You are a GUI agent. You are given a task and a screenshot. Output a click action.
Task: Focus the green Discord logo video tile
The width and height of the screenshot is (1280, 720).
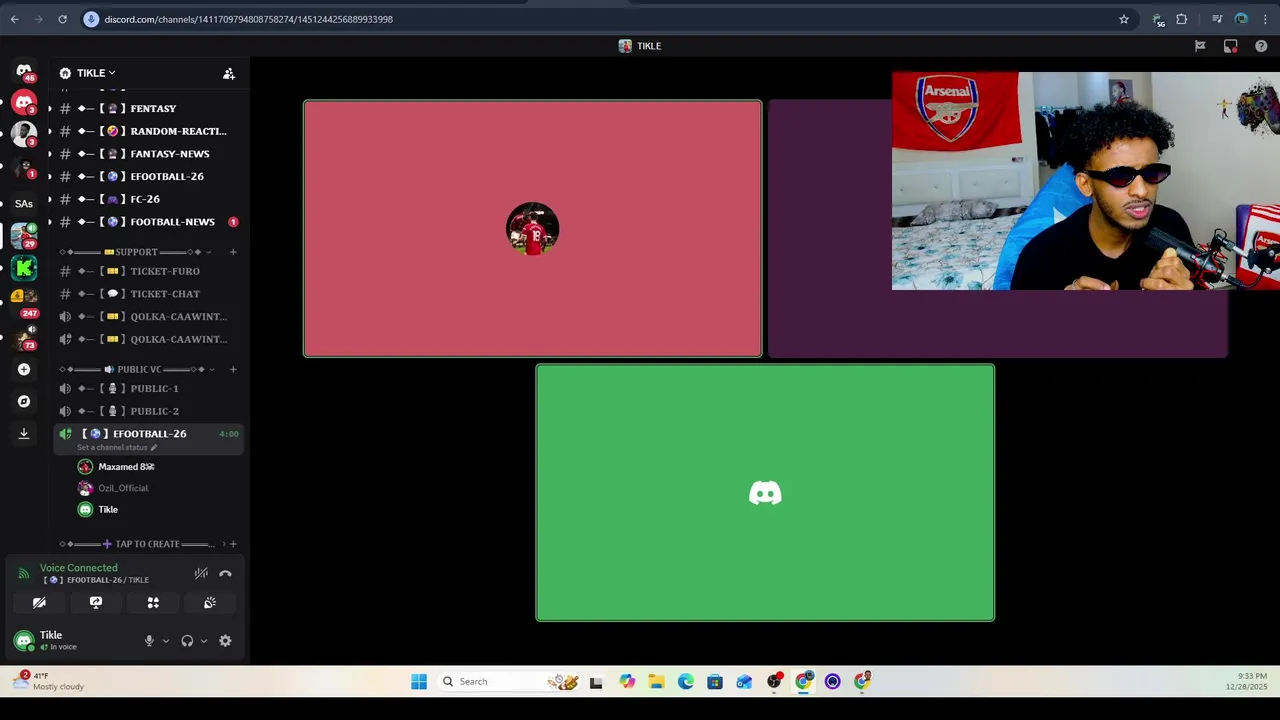(765, 493)
